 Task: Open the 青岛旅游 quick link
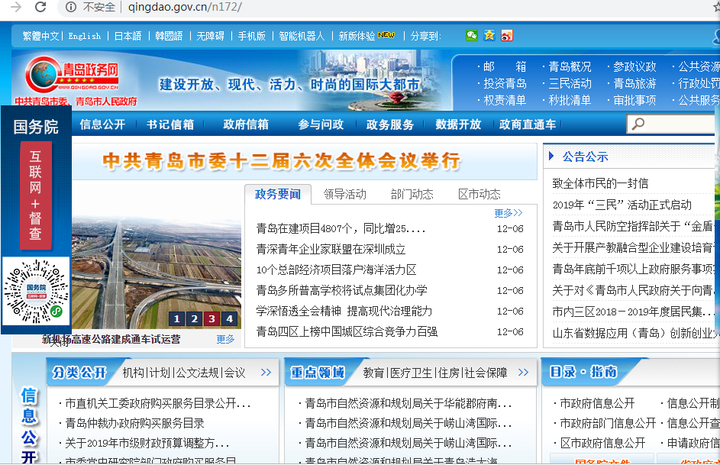point(635,84)
